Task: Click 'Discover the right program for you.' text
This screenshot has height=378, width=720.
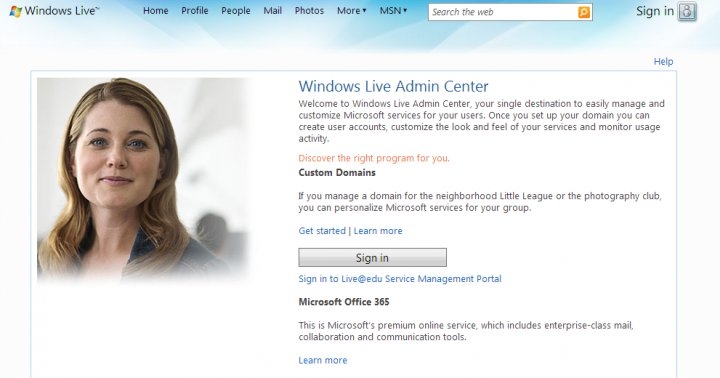Action: (x=374, y=158)
